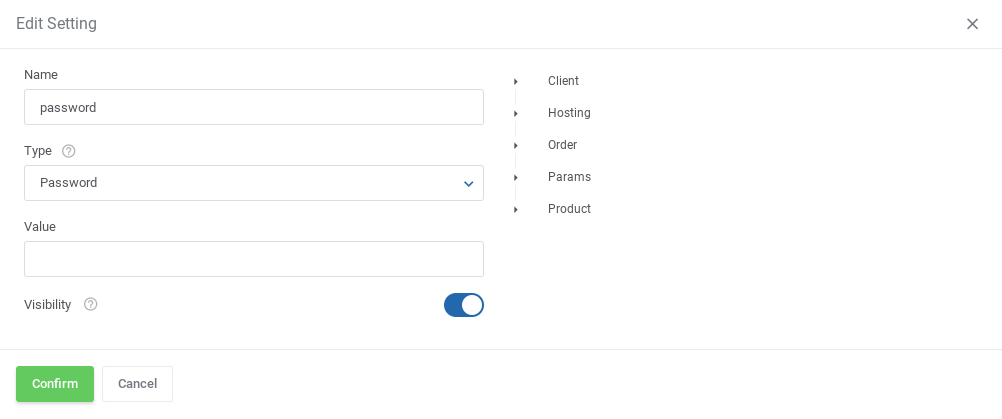The width and height of the screenshot is (1002, 419).
Task: Expand the Params tree arrow
Action: [x=516, y=178]
